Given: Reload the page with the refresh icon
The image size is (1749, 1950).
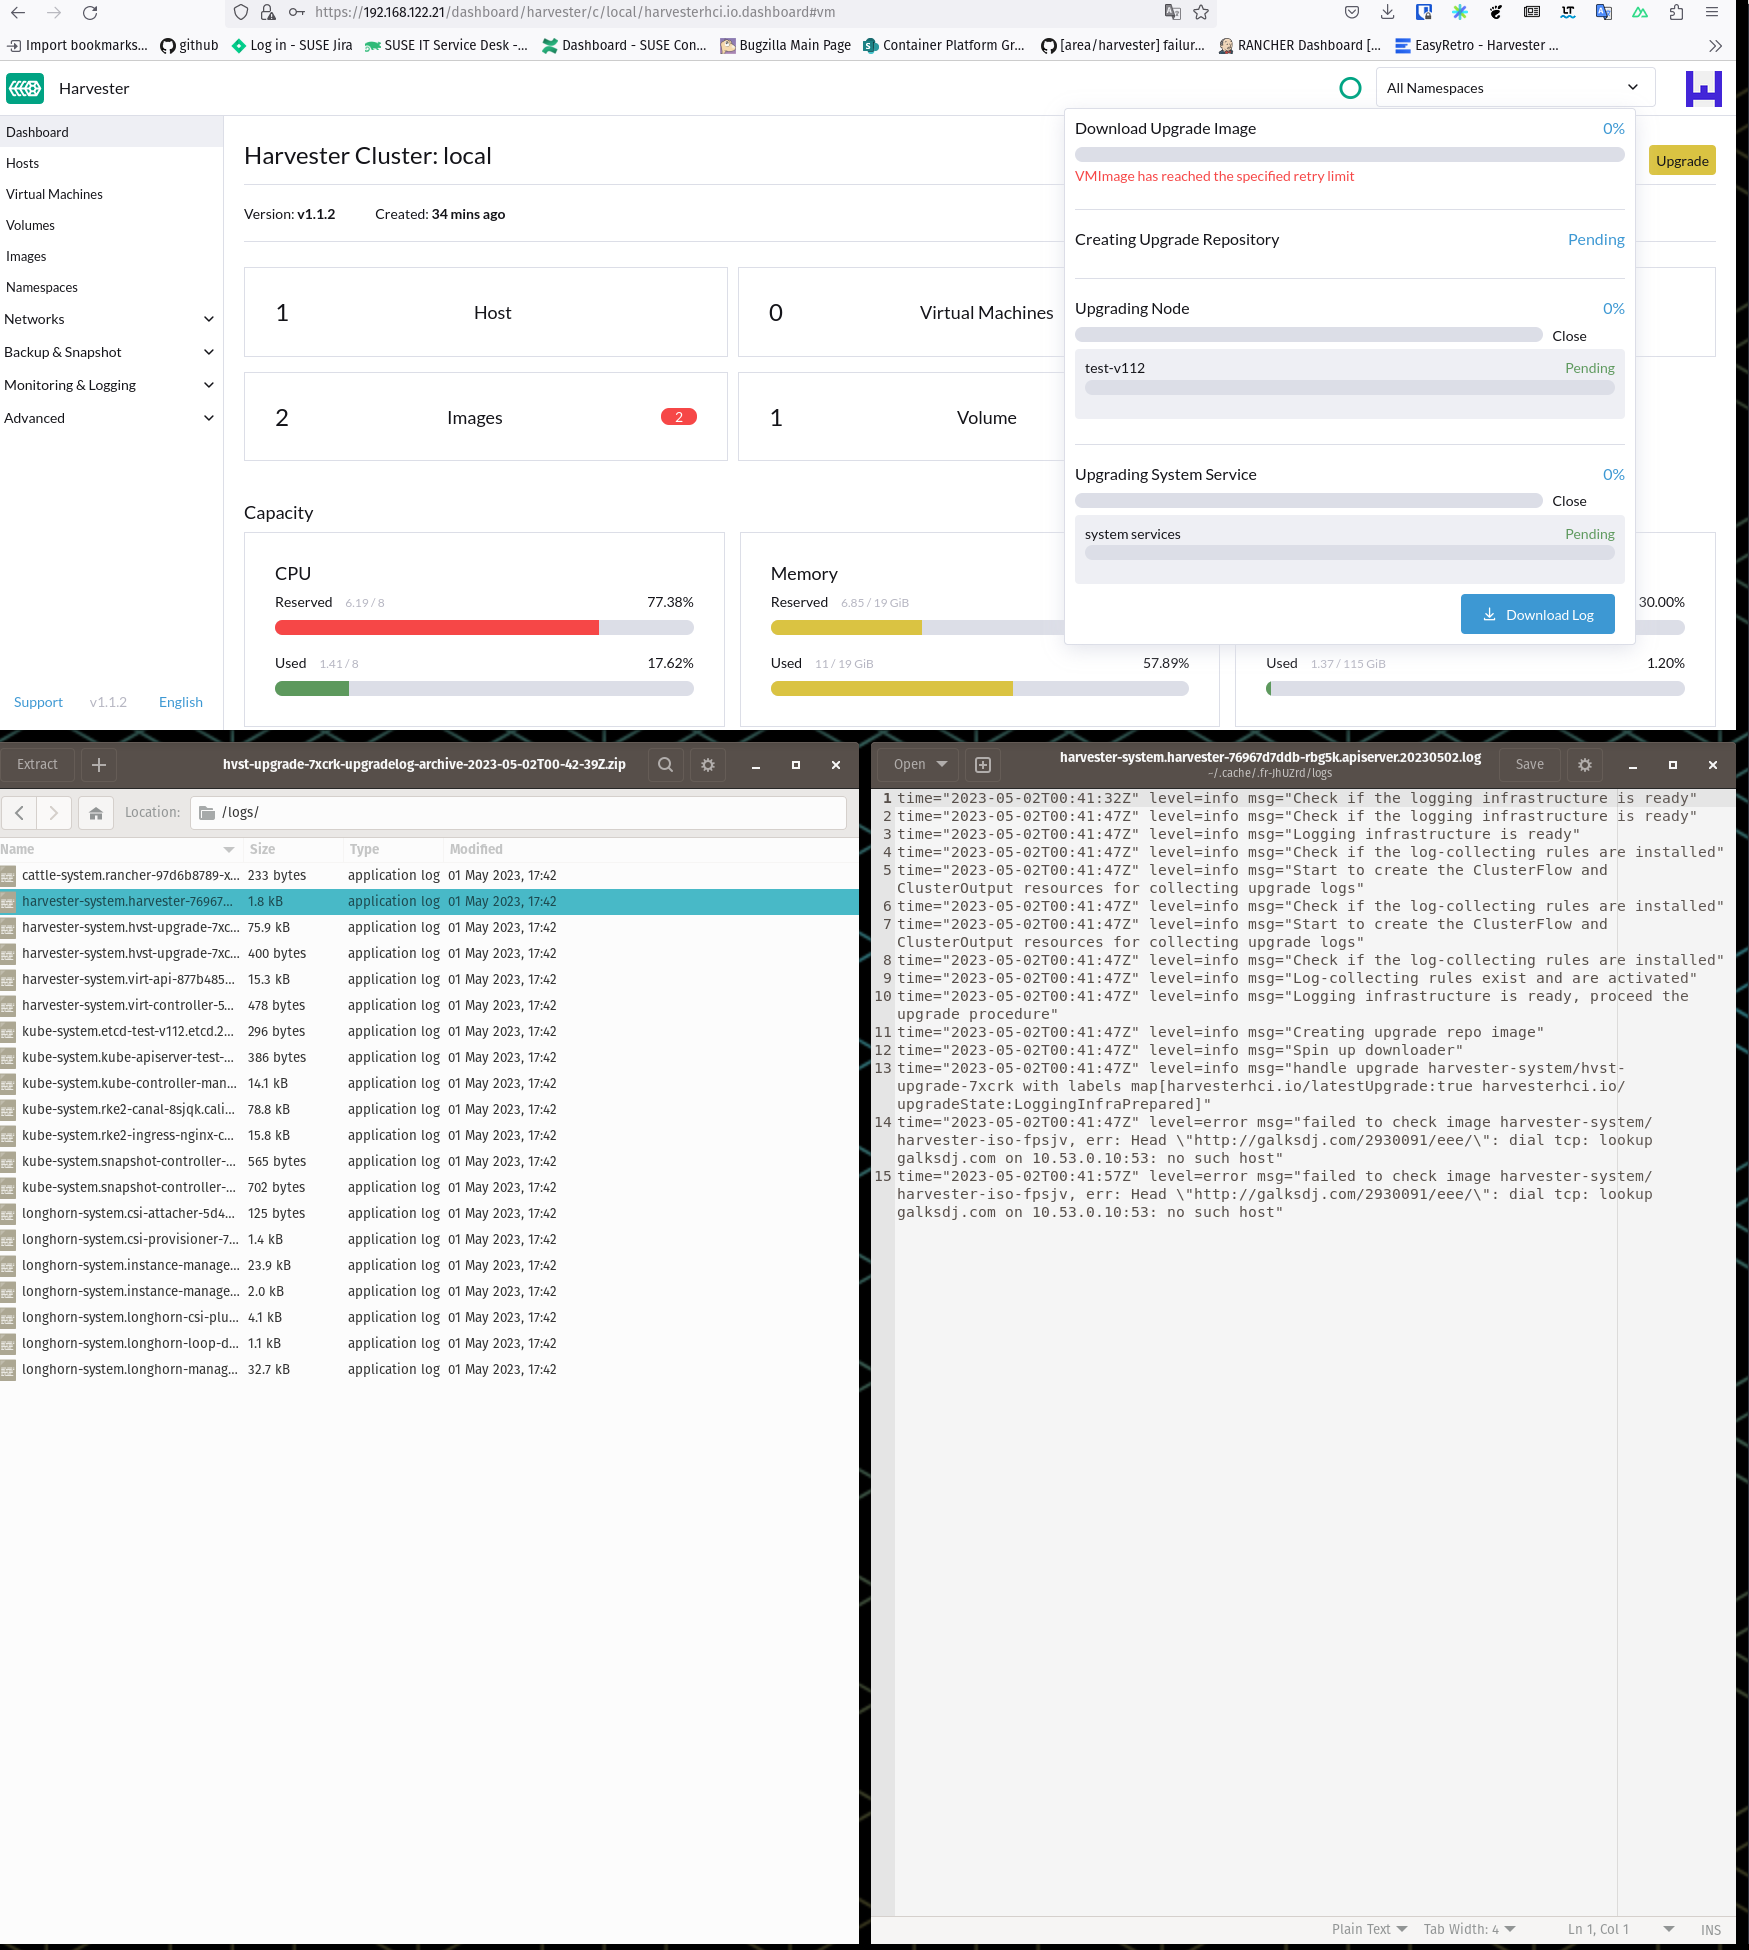Looking at the screenshot, I should [x=90, y=13].
